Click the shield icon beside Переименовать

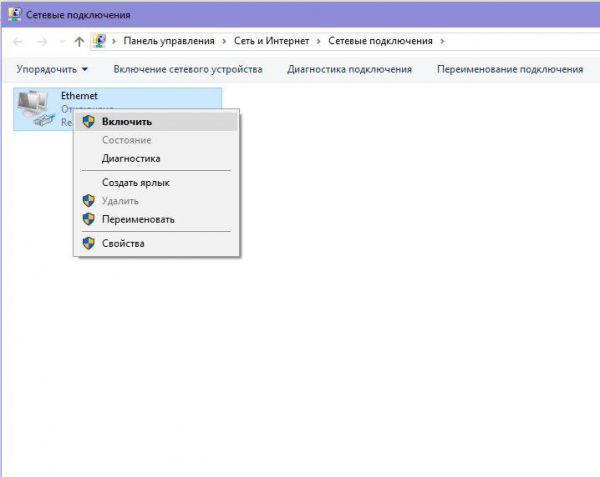[88, 219]
